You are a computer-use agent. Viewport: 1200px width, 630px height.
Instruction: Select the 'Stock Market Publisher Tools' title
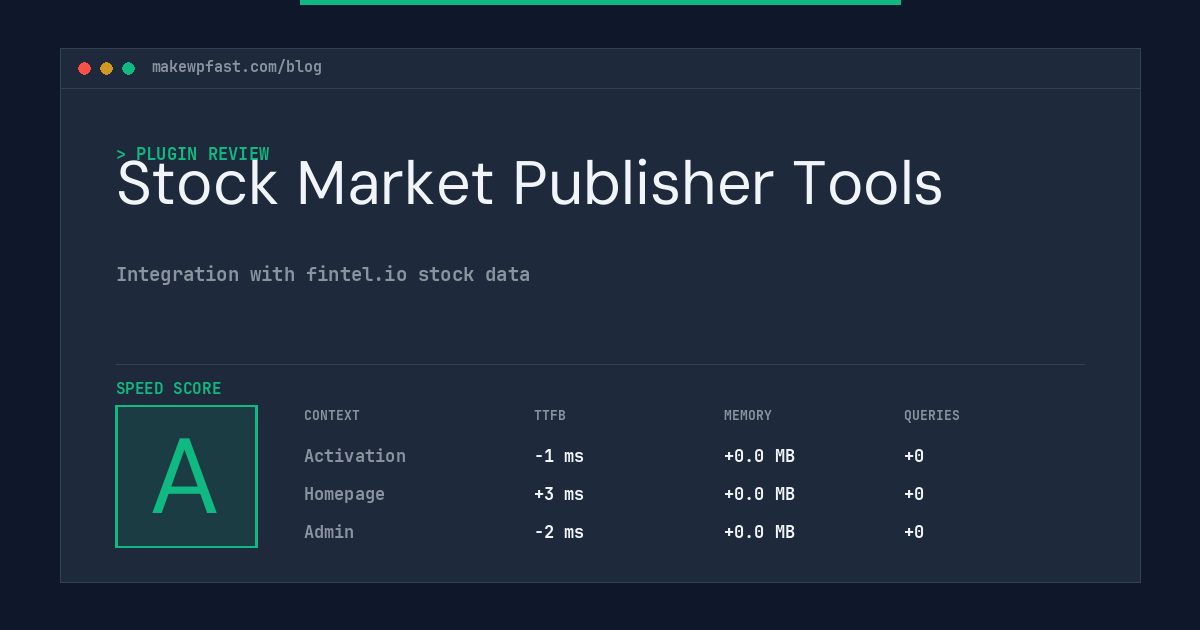point(529,184)
